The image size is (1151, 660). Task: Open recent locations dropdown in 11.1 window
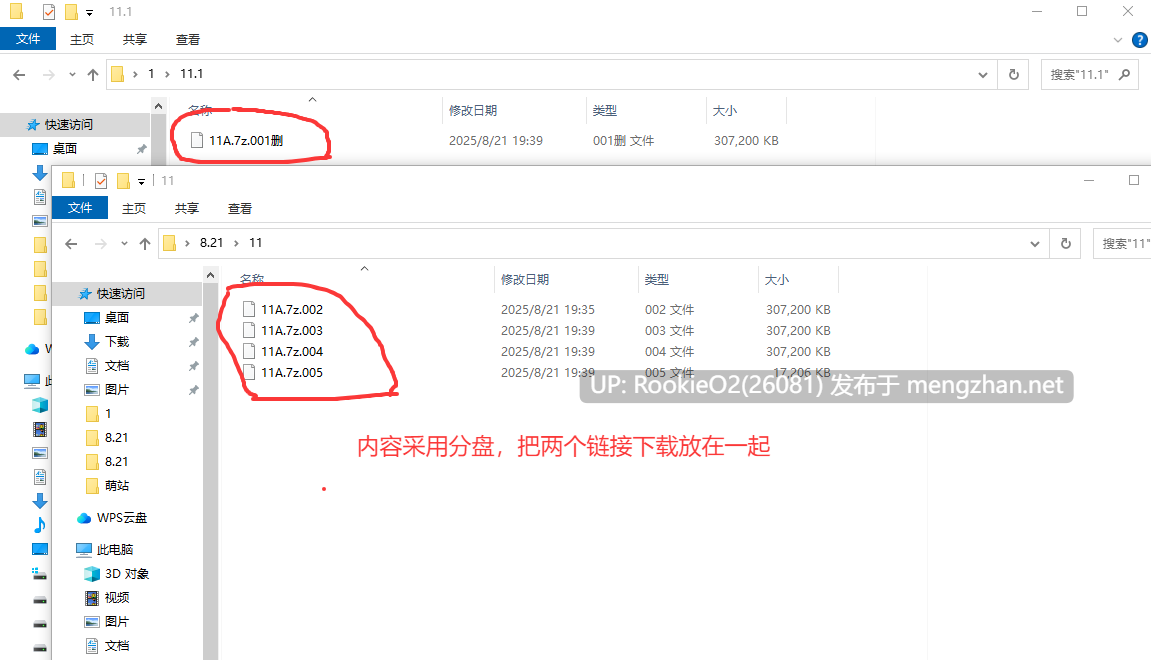coord(72,74)
